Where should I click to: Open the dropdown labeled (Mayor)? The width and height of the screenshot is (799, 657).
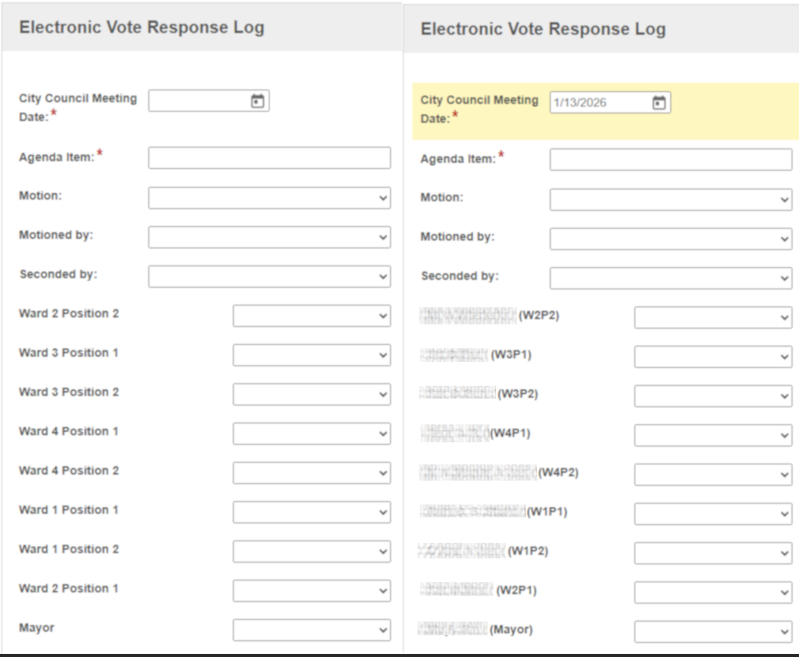(712, 631)
